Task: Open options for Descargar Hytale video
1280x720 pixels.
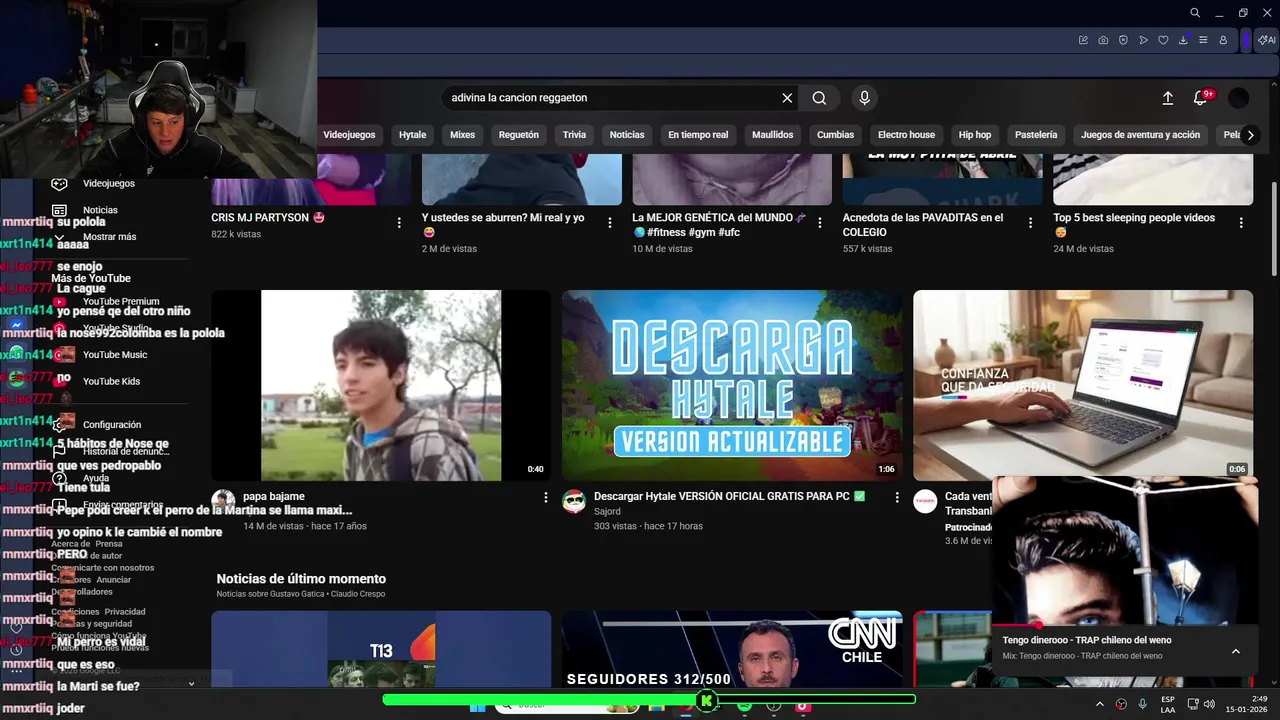Action: (x=897, y=497)
